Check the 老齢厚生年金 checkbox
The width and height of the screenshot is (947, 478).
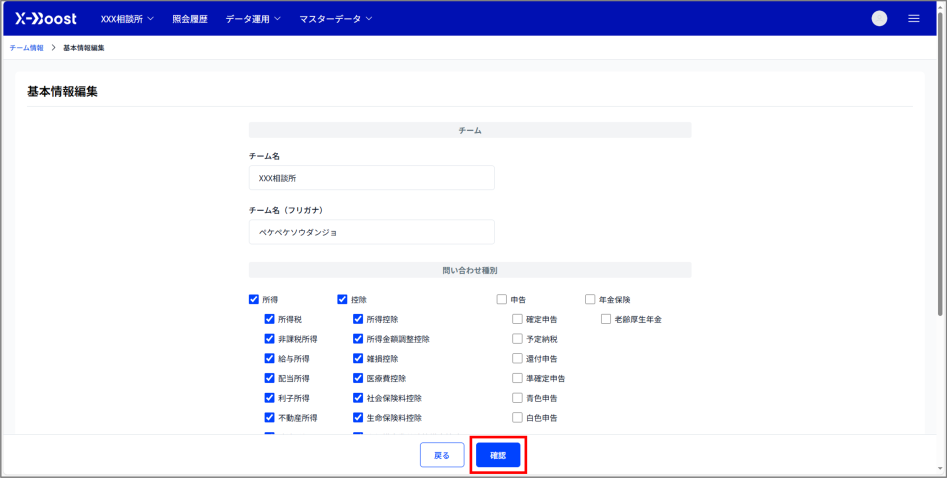pyautogui.click(x=606, y=319)
